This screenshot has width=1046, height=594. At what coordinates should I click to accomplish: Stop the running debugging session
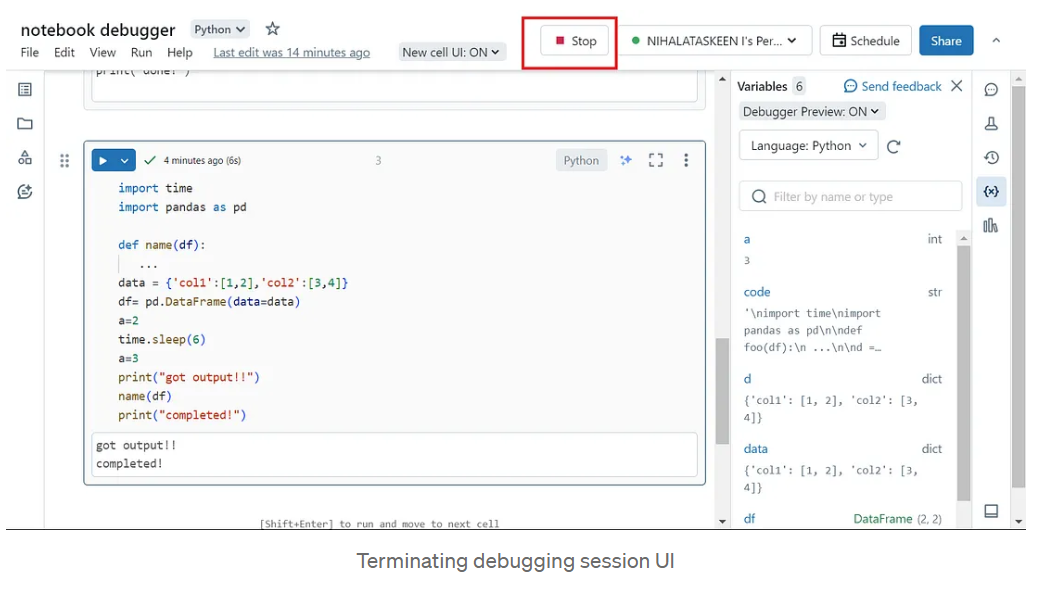(575, 41)
